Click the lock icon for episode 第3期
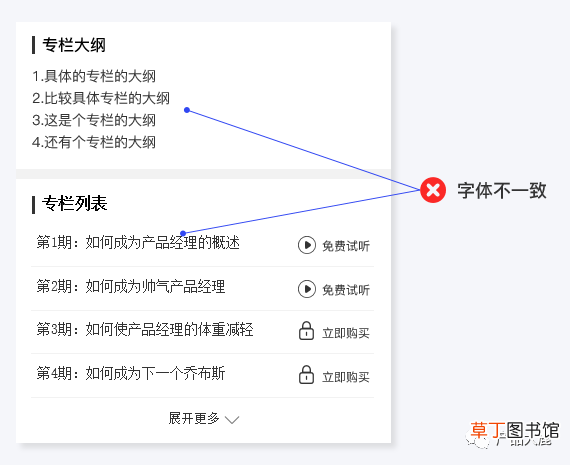Viewport: 570px width, 465px height. 306,330
